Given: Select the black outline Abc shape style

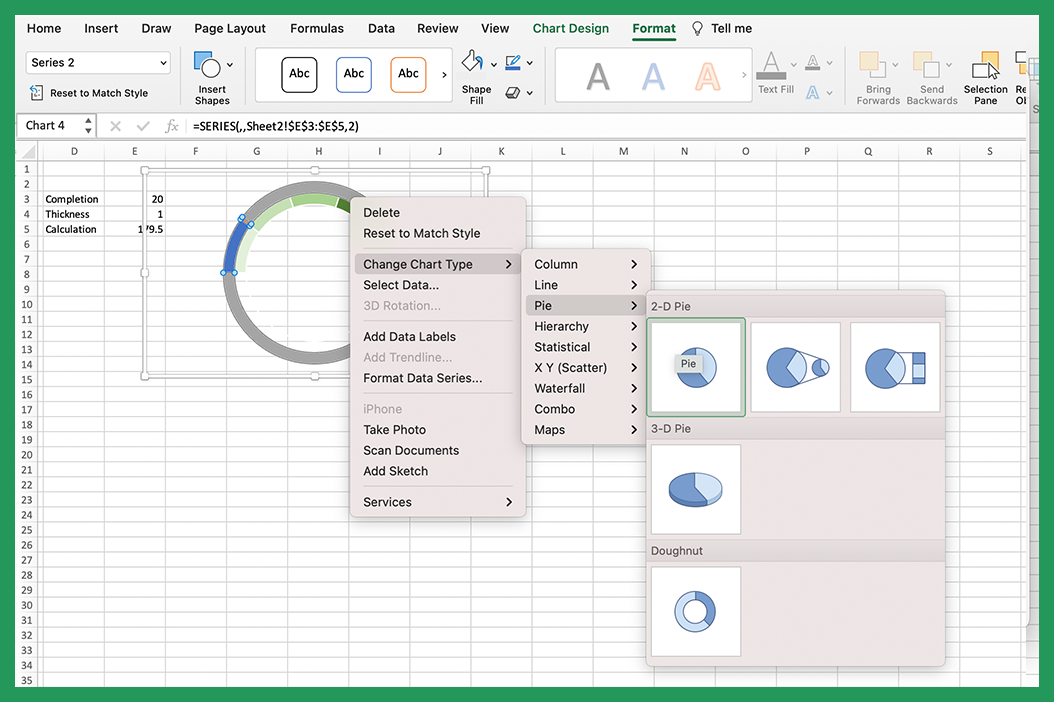Looking at the screenshot, I should point(299,74).
